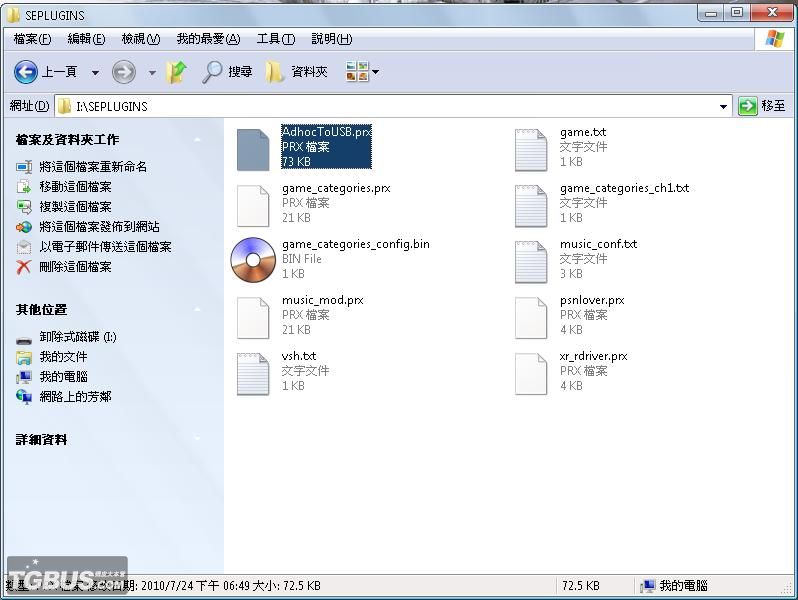Click the music_conf.txt file name

point(598,244)
